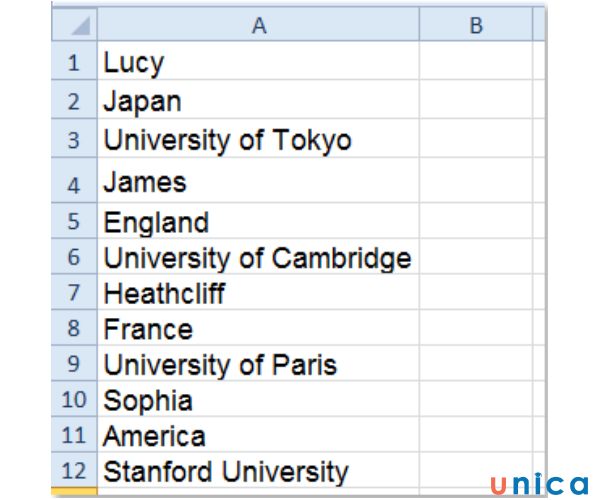600x500 pixels.
Task: Select the University of Cambridge cell
Action: pyautogui.click(x=258, y=258)
